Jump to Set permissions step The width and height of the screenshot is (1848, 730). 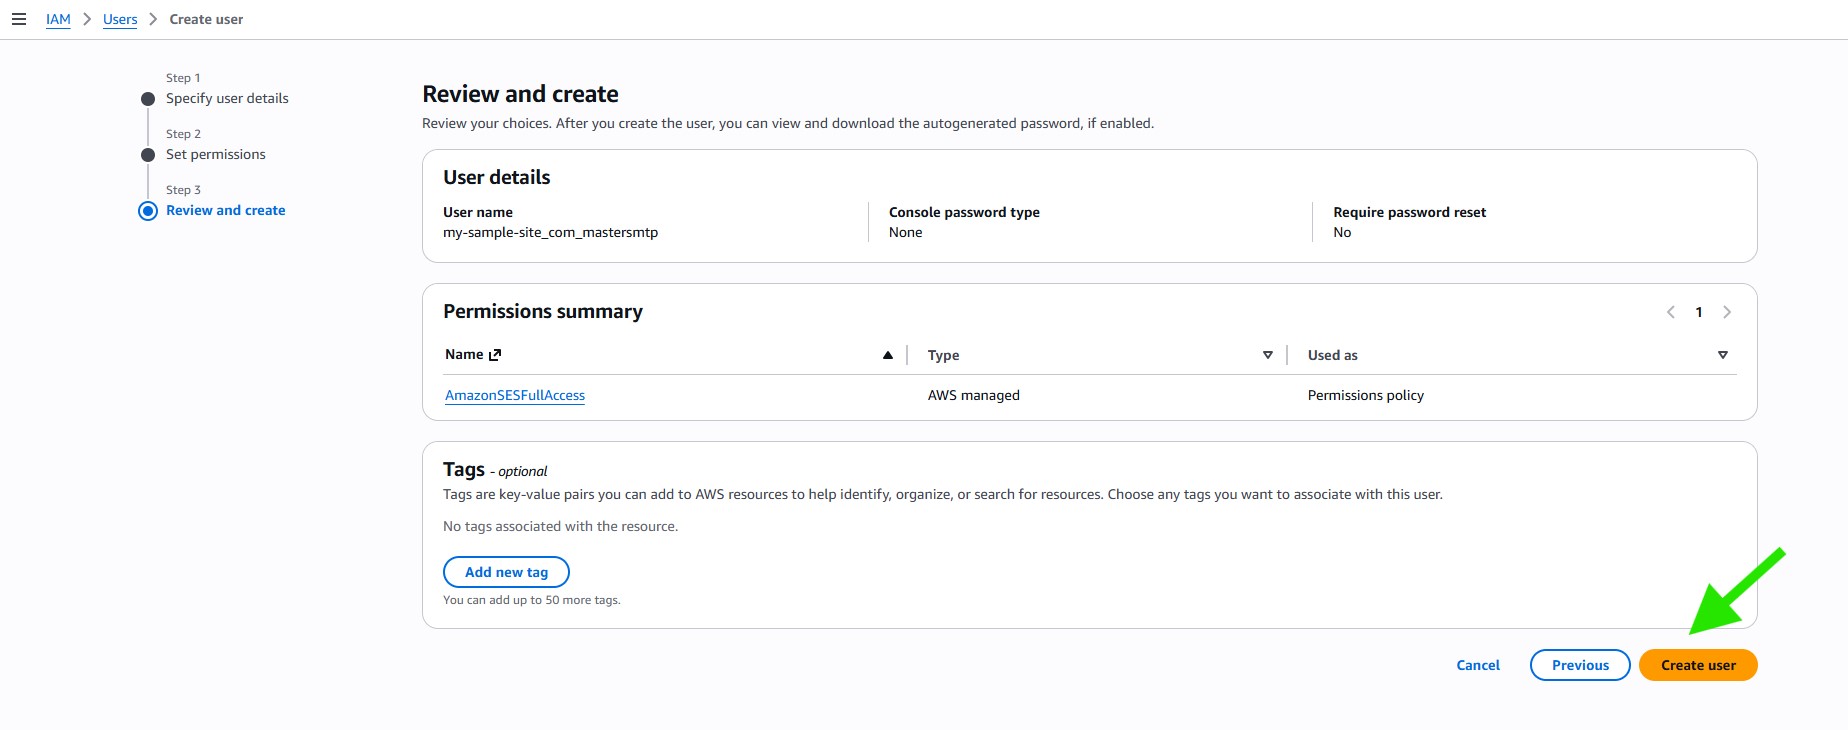coord(216,154)
